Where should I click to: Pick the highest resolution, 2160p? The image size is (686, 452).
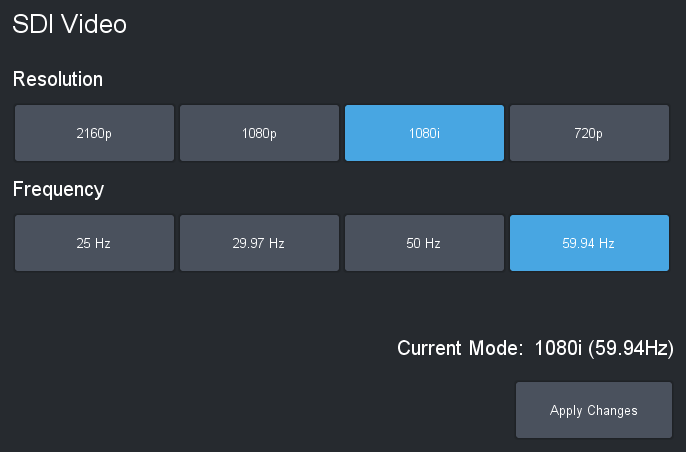tap(94, 133)
